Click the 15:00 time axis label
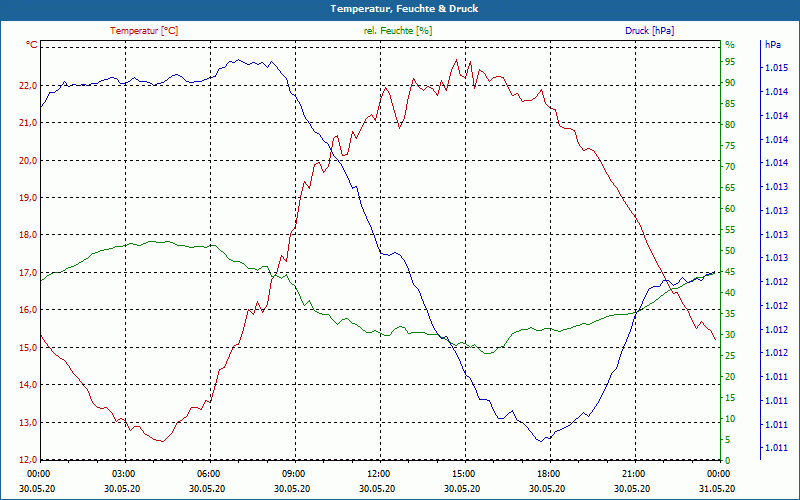 point(464,474)
